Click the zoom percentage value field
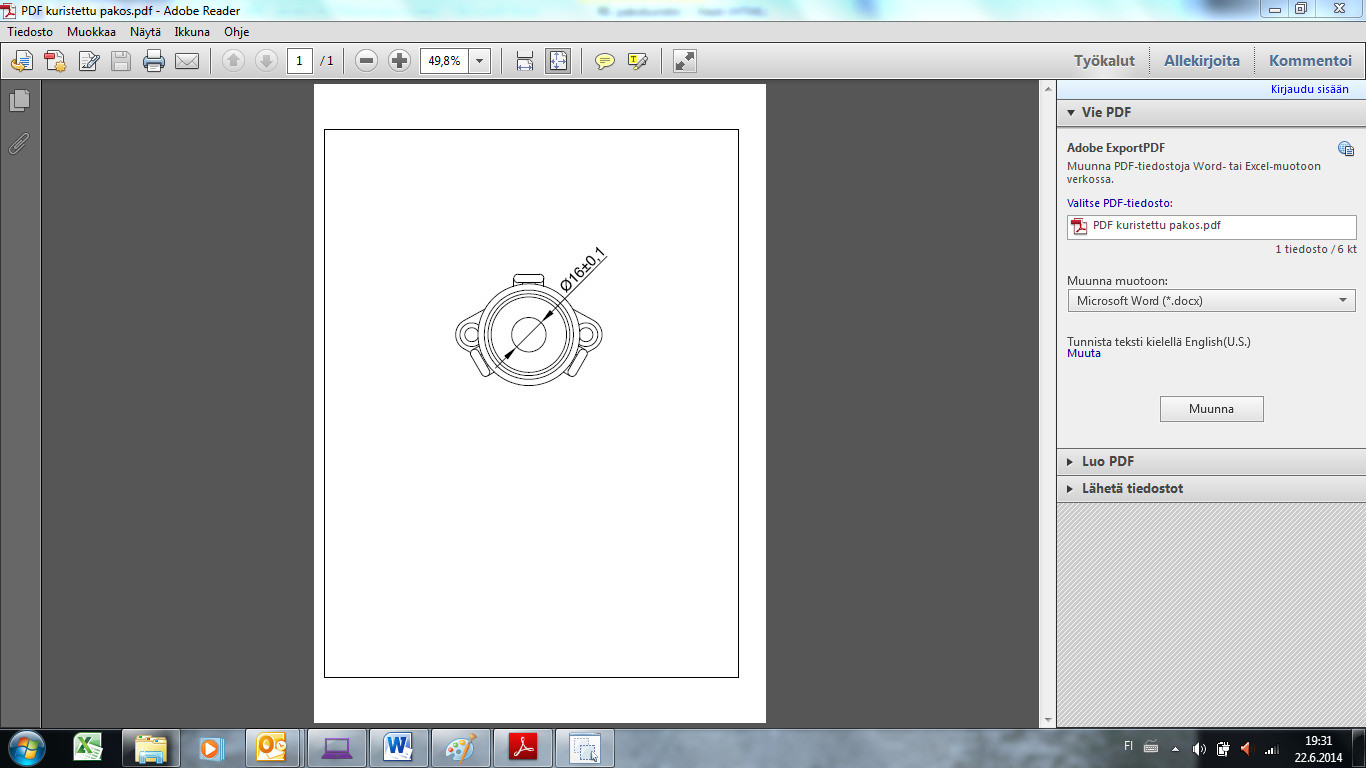1366x768 pixels. [445, 61]
